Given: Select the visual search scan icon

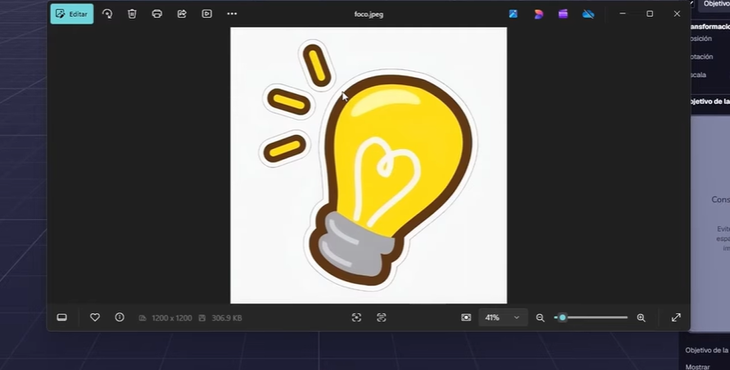Looking at the screenshot, I should [357, 317].
